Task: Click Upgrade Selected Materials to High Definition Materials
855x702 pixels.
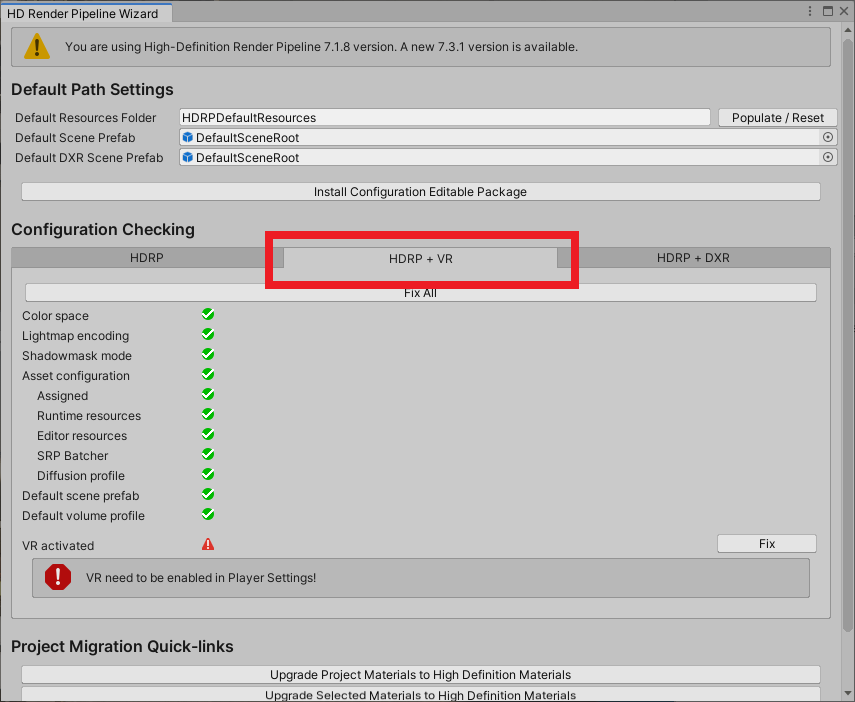Action: [420, 695]
